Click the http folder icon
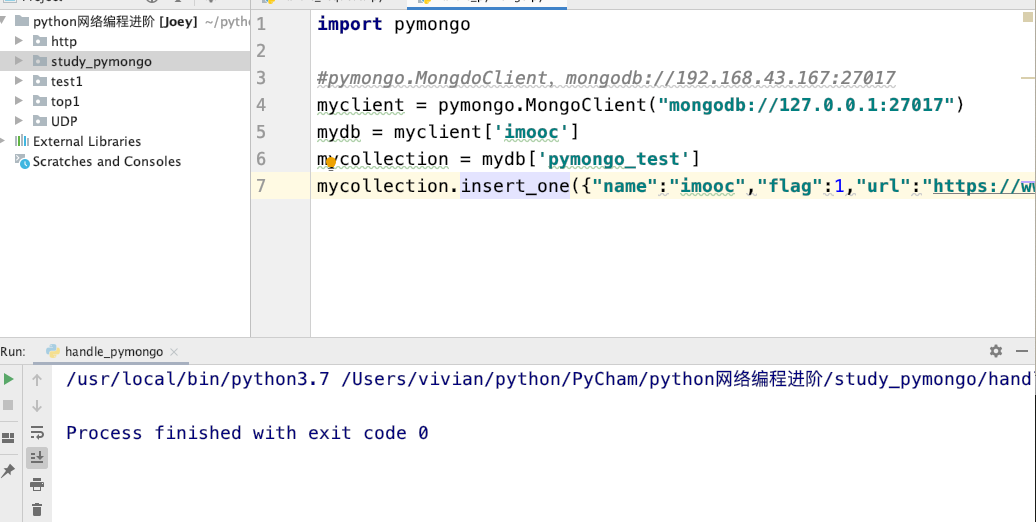Viewport: 1036px width, 522px height. click(x=40, y=41)
